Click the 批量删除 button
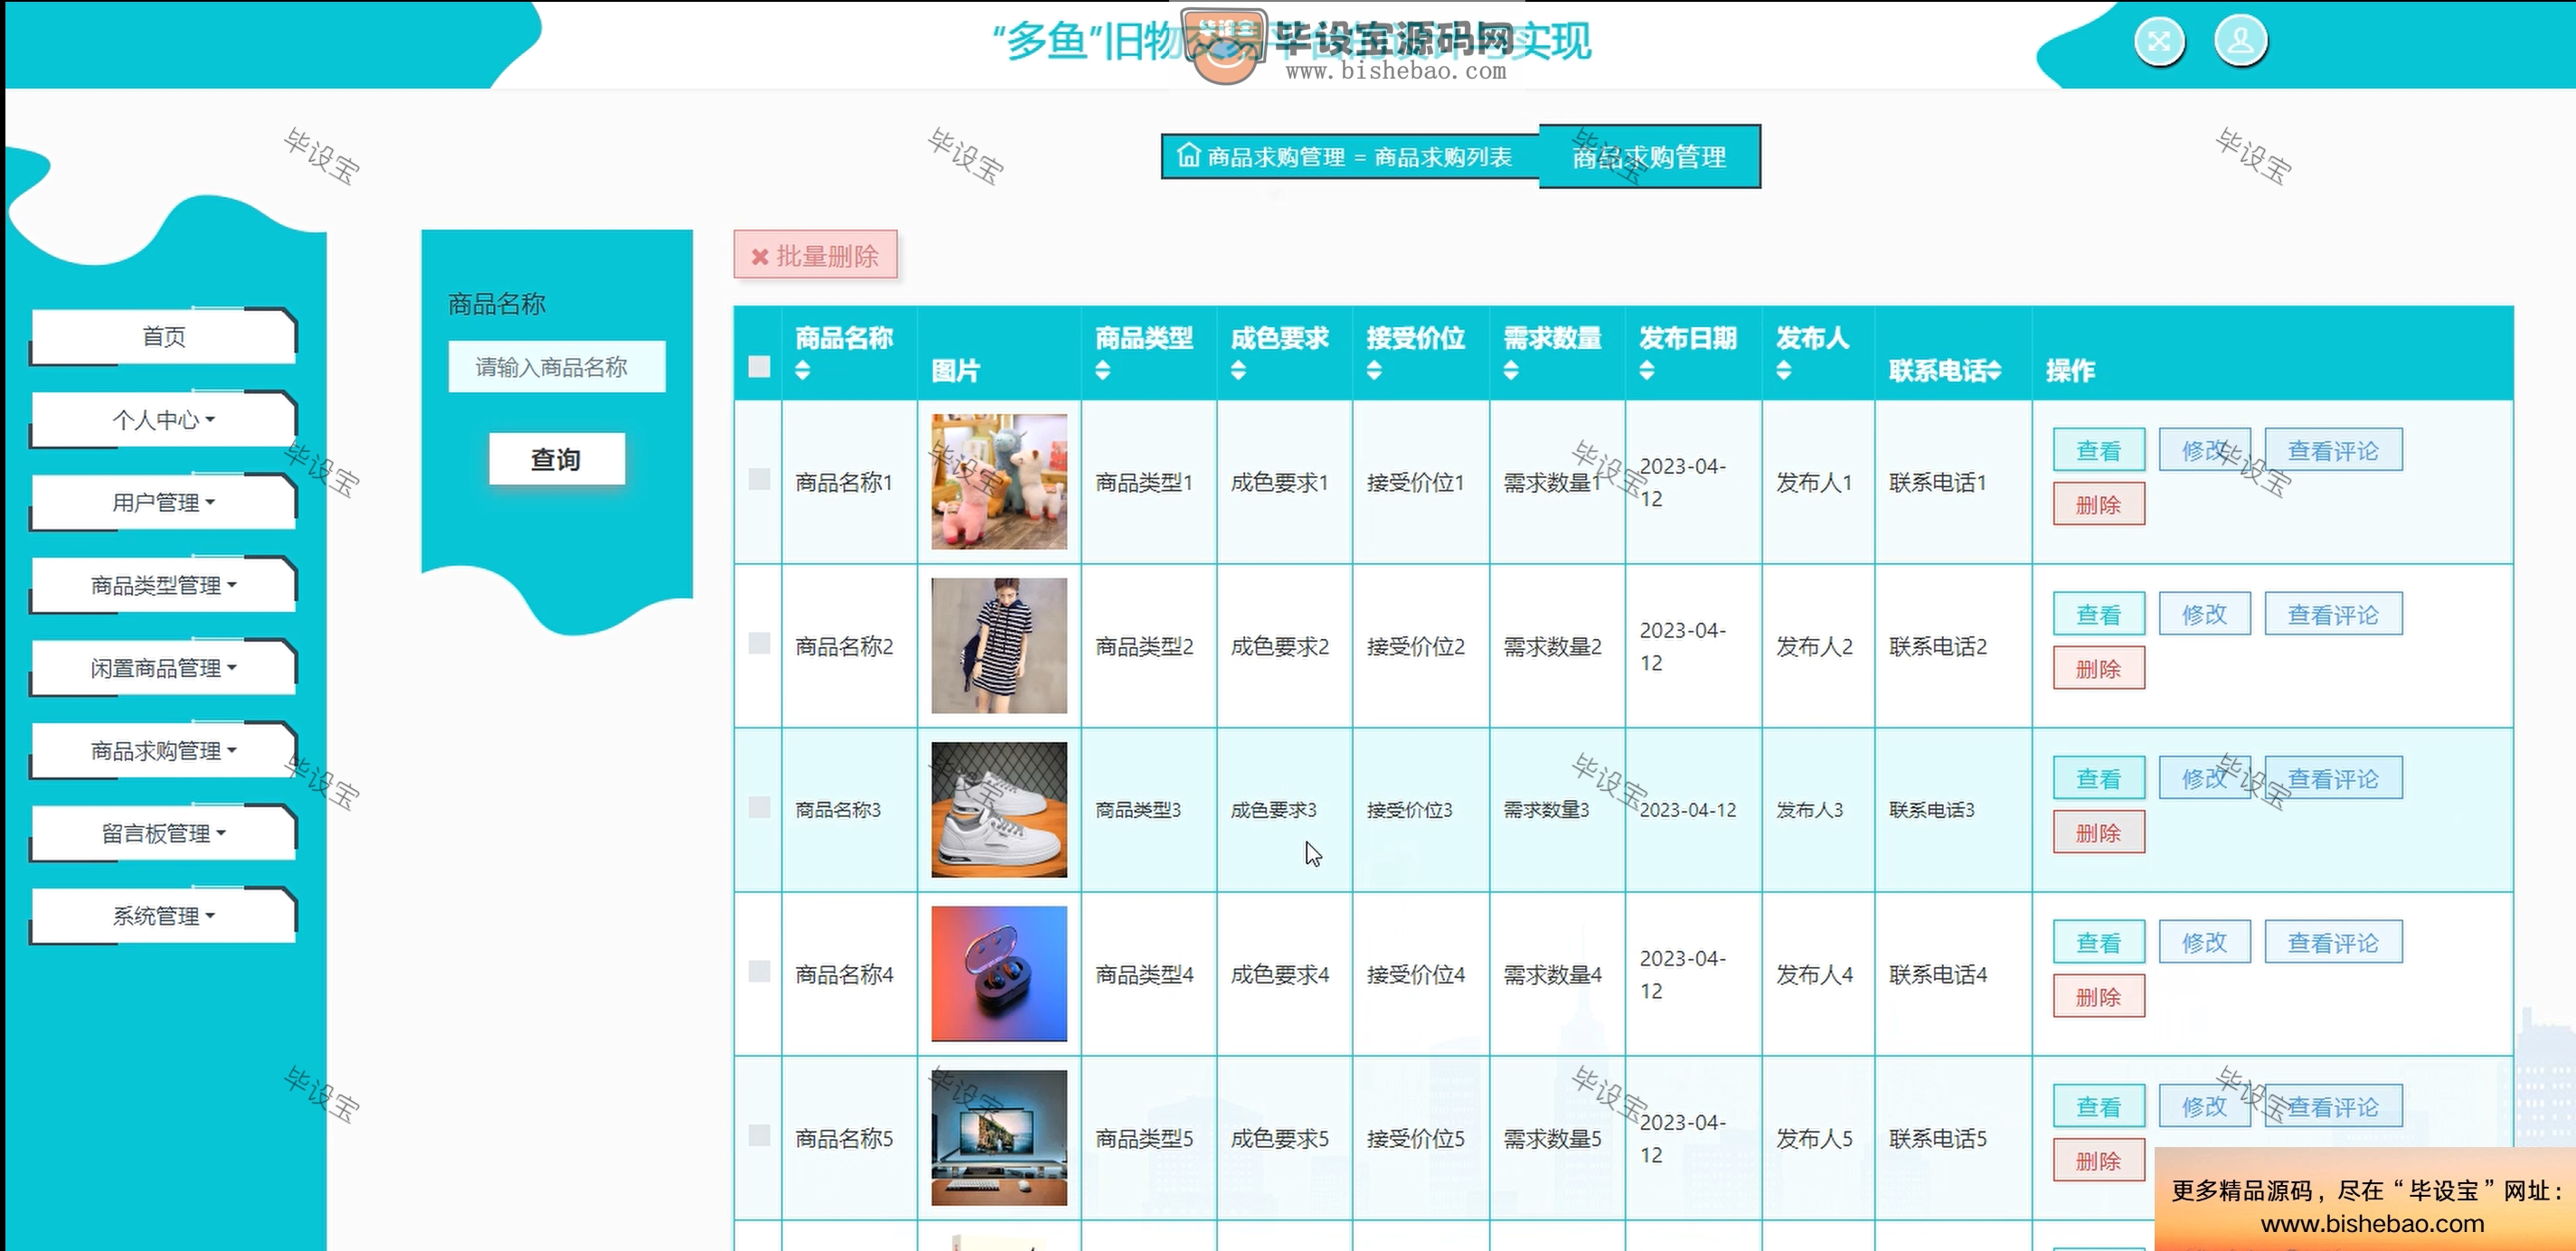The image size is (2576, 1251). 815,256
